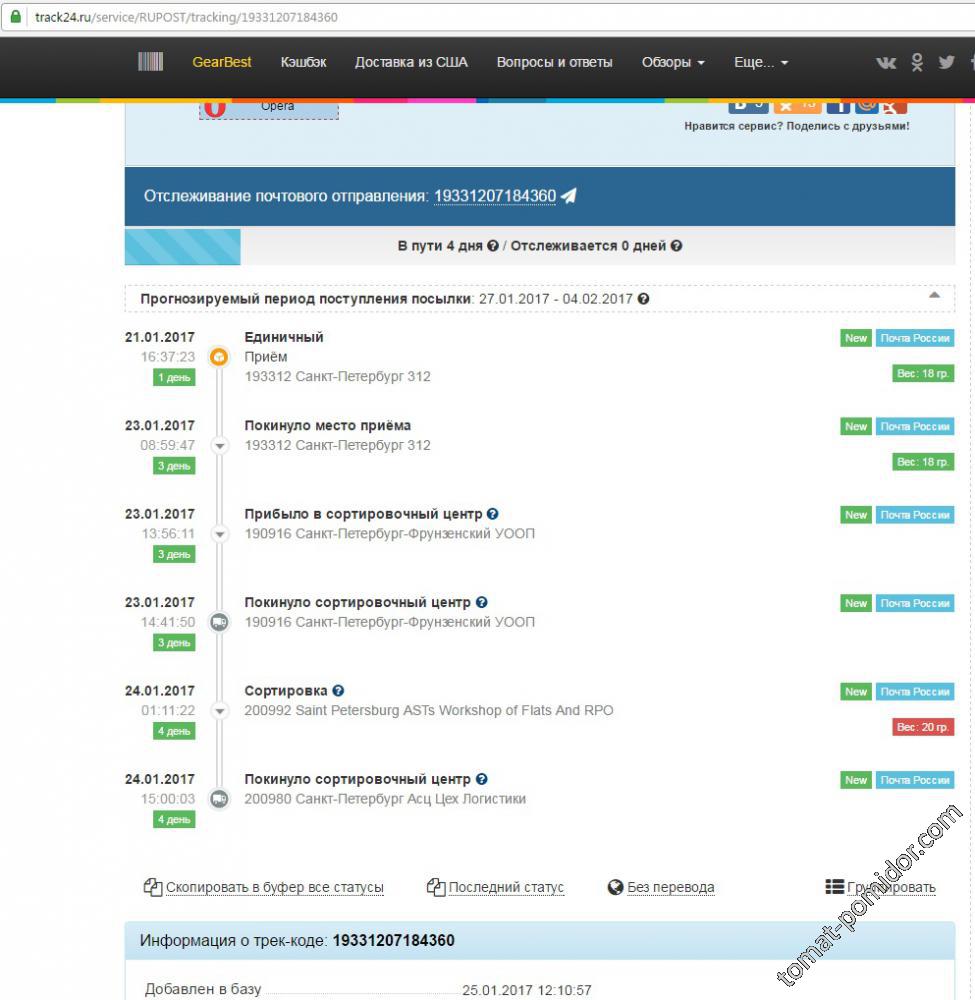Click 'Нравится сервис? Поделись с друзьями!' text
This screenshot has width=975, height=1000.
coord(797,126)
